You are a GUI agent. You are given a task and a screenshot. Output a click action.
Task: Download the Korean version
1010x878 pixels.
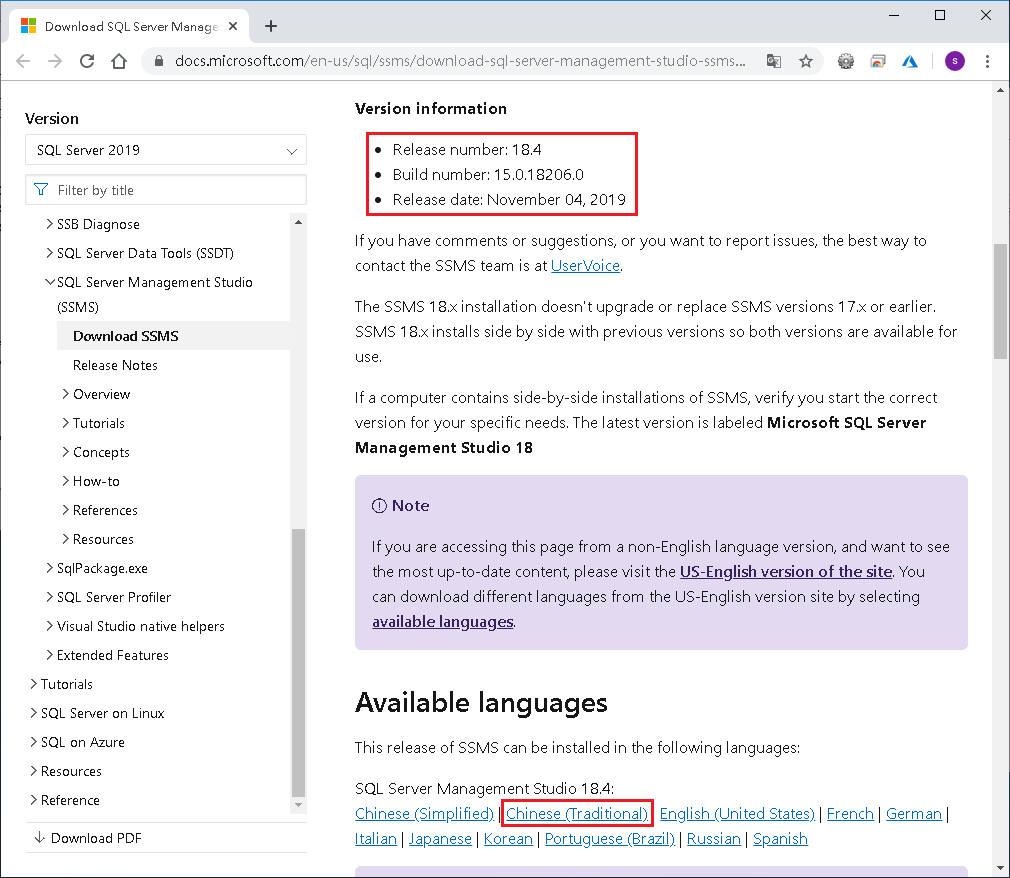[x=508, y=839]
